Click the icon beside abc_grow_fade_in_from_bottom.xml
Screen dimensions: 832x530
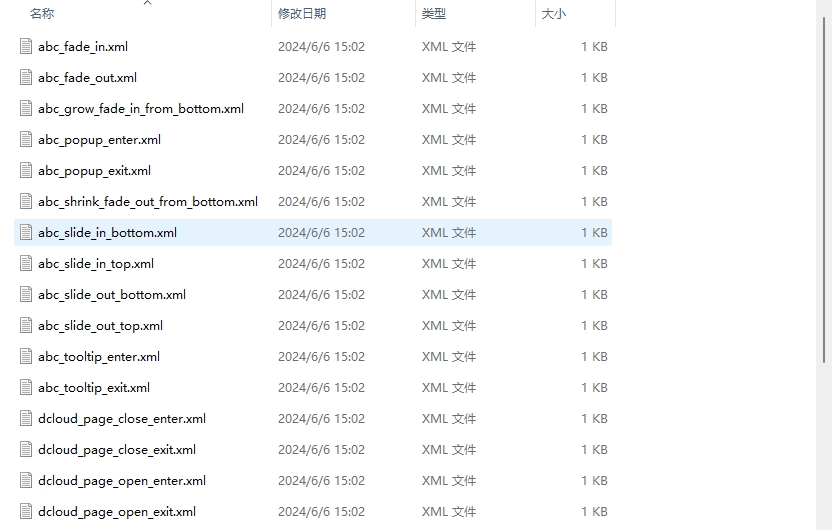26,109
